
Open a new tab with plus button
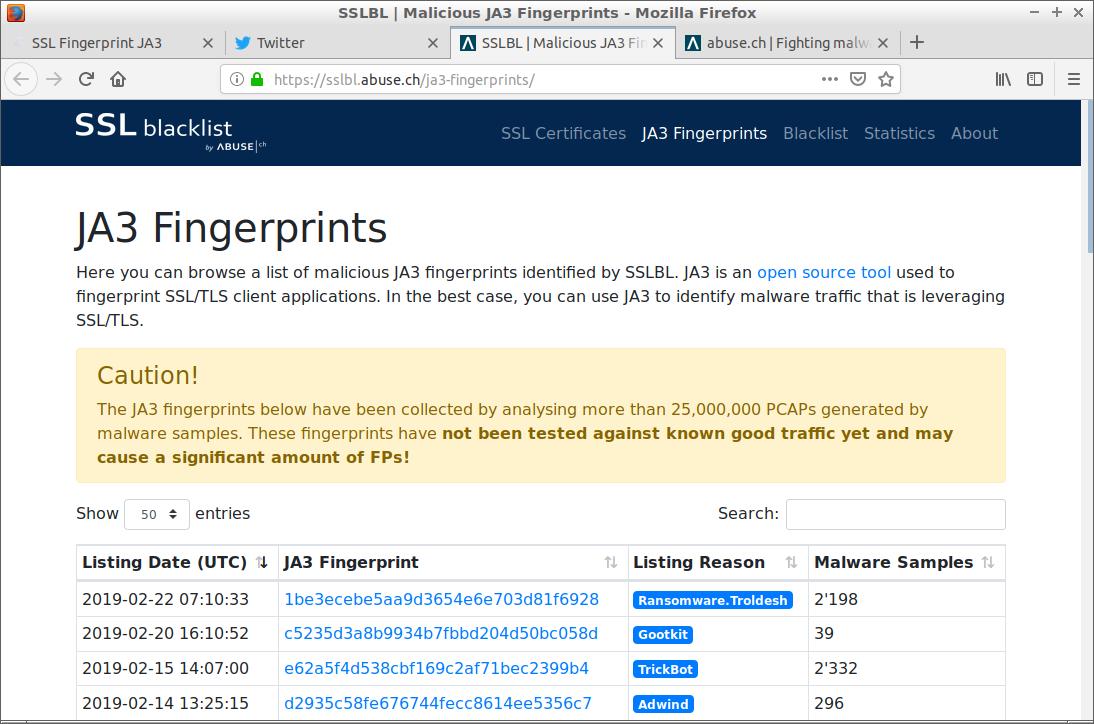(917, 43)
